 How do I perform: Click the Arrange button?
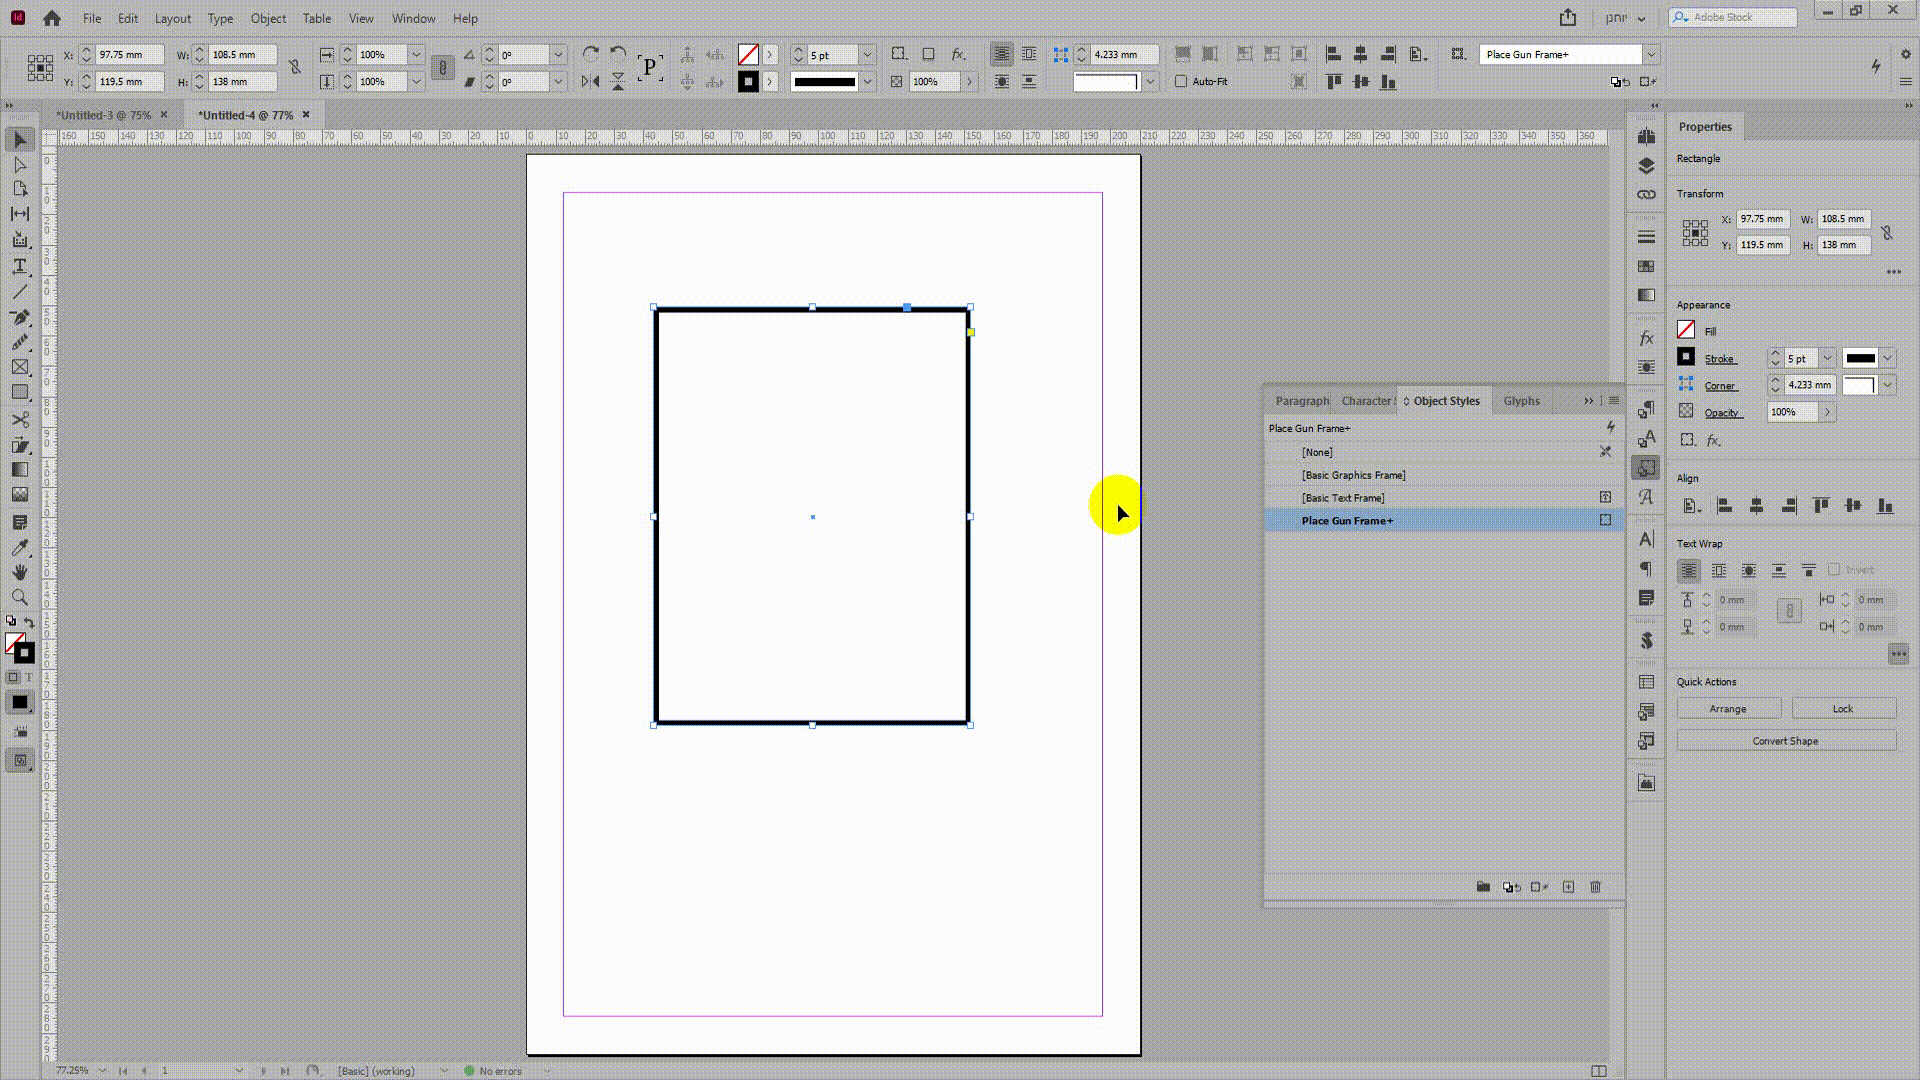click(x=1727, y=709)
